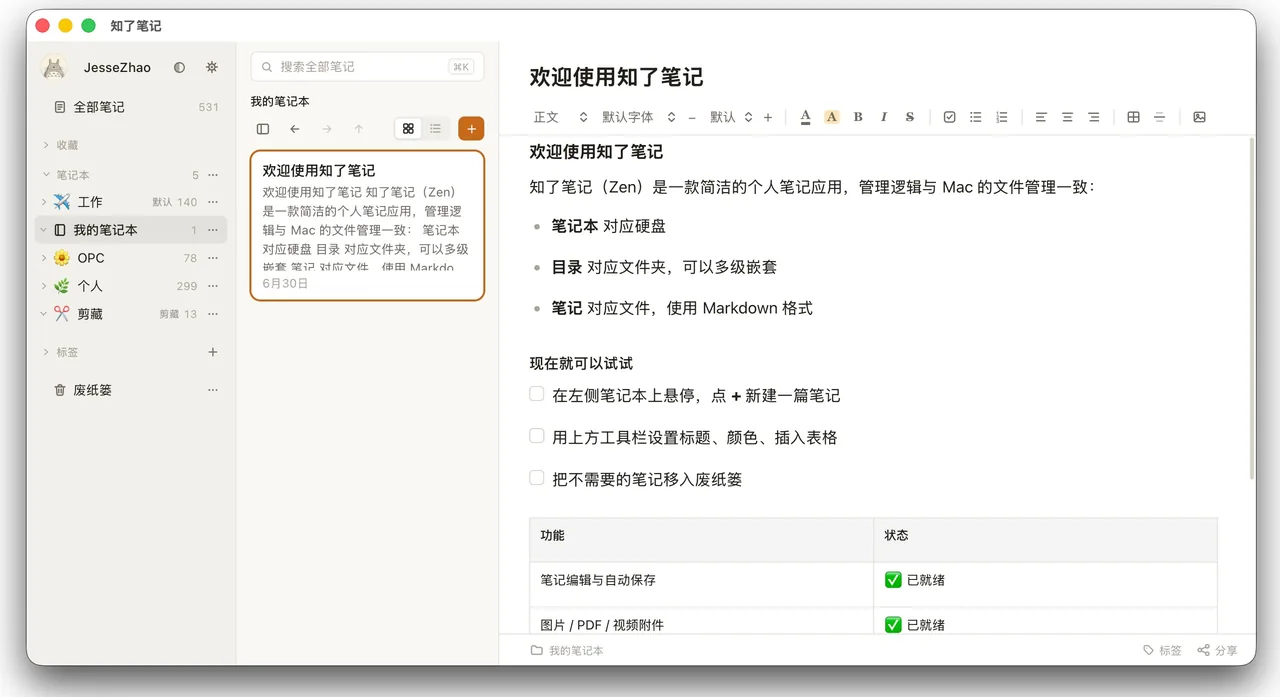Toggle bold formatting

tap(858, 117)
